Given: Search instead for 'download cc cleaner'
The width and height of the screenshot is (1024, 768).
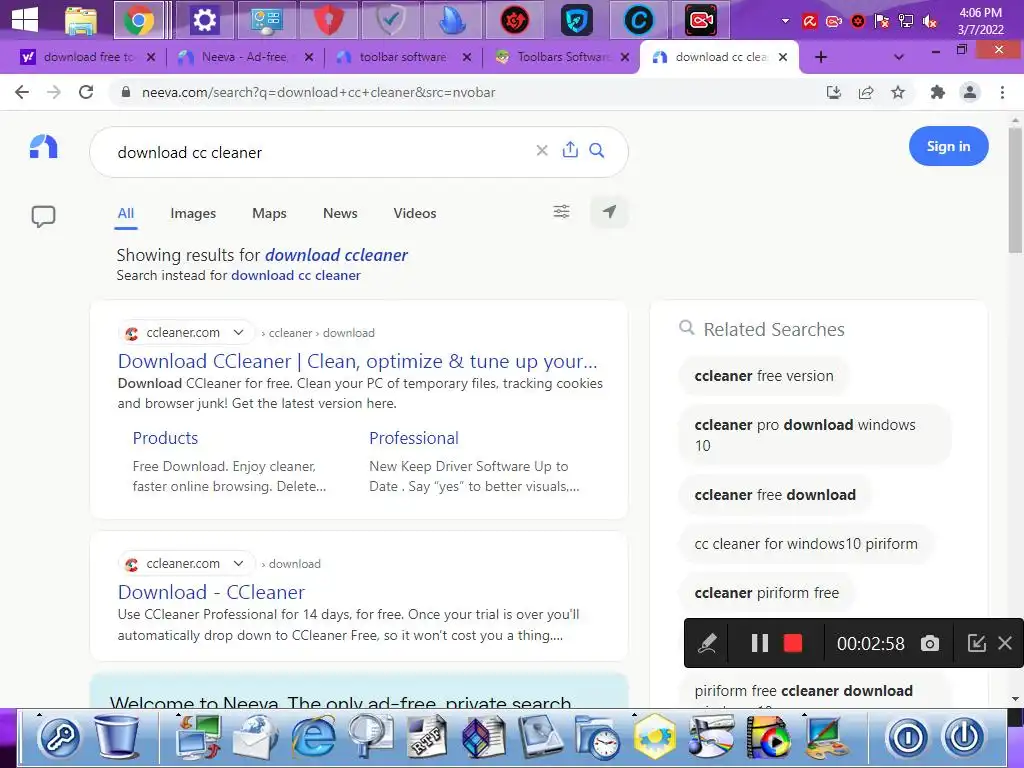Looking at the screenshot, I should (296, 276).
